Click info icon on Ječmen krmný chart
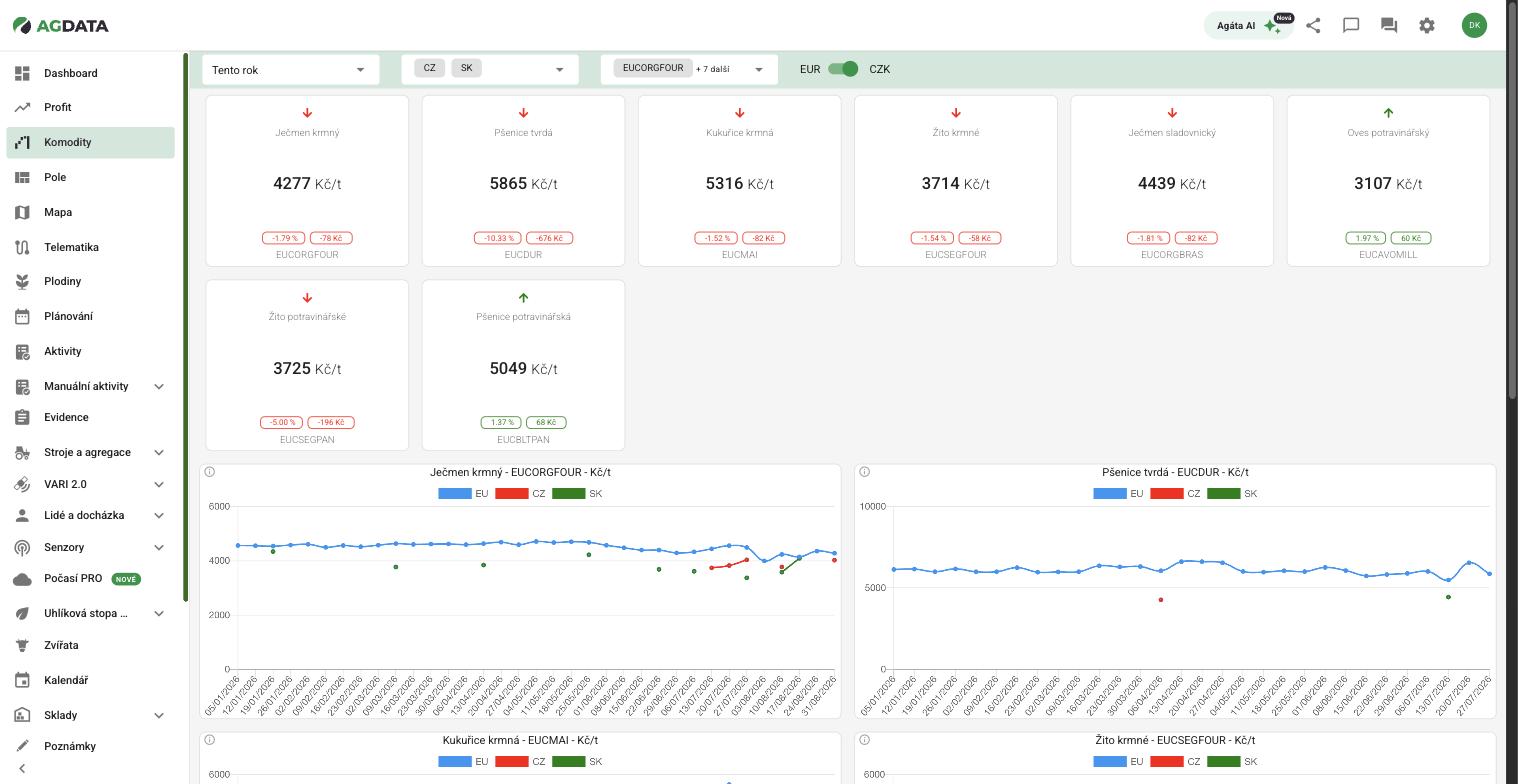1518x784 pixels. tap(210, 472)
